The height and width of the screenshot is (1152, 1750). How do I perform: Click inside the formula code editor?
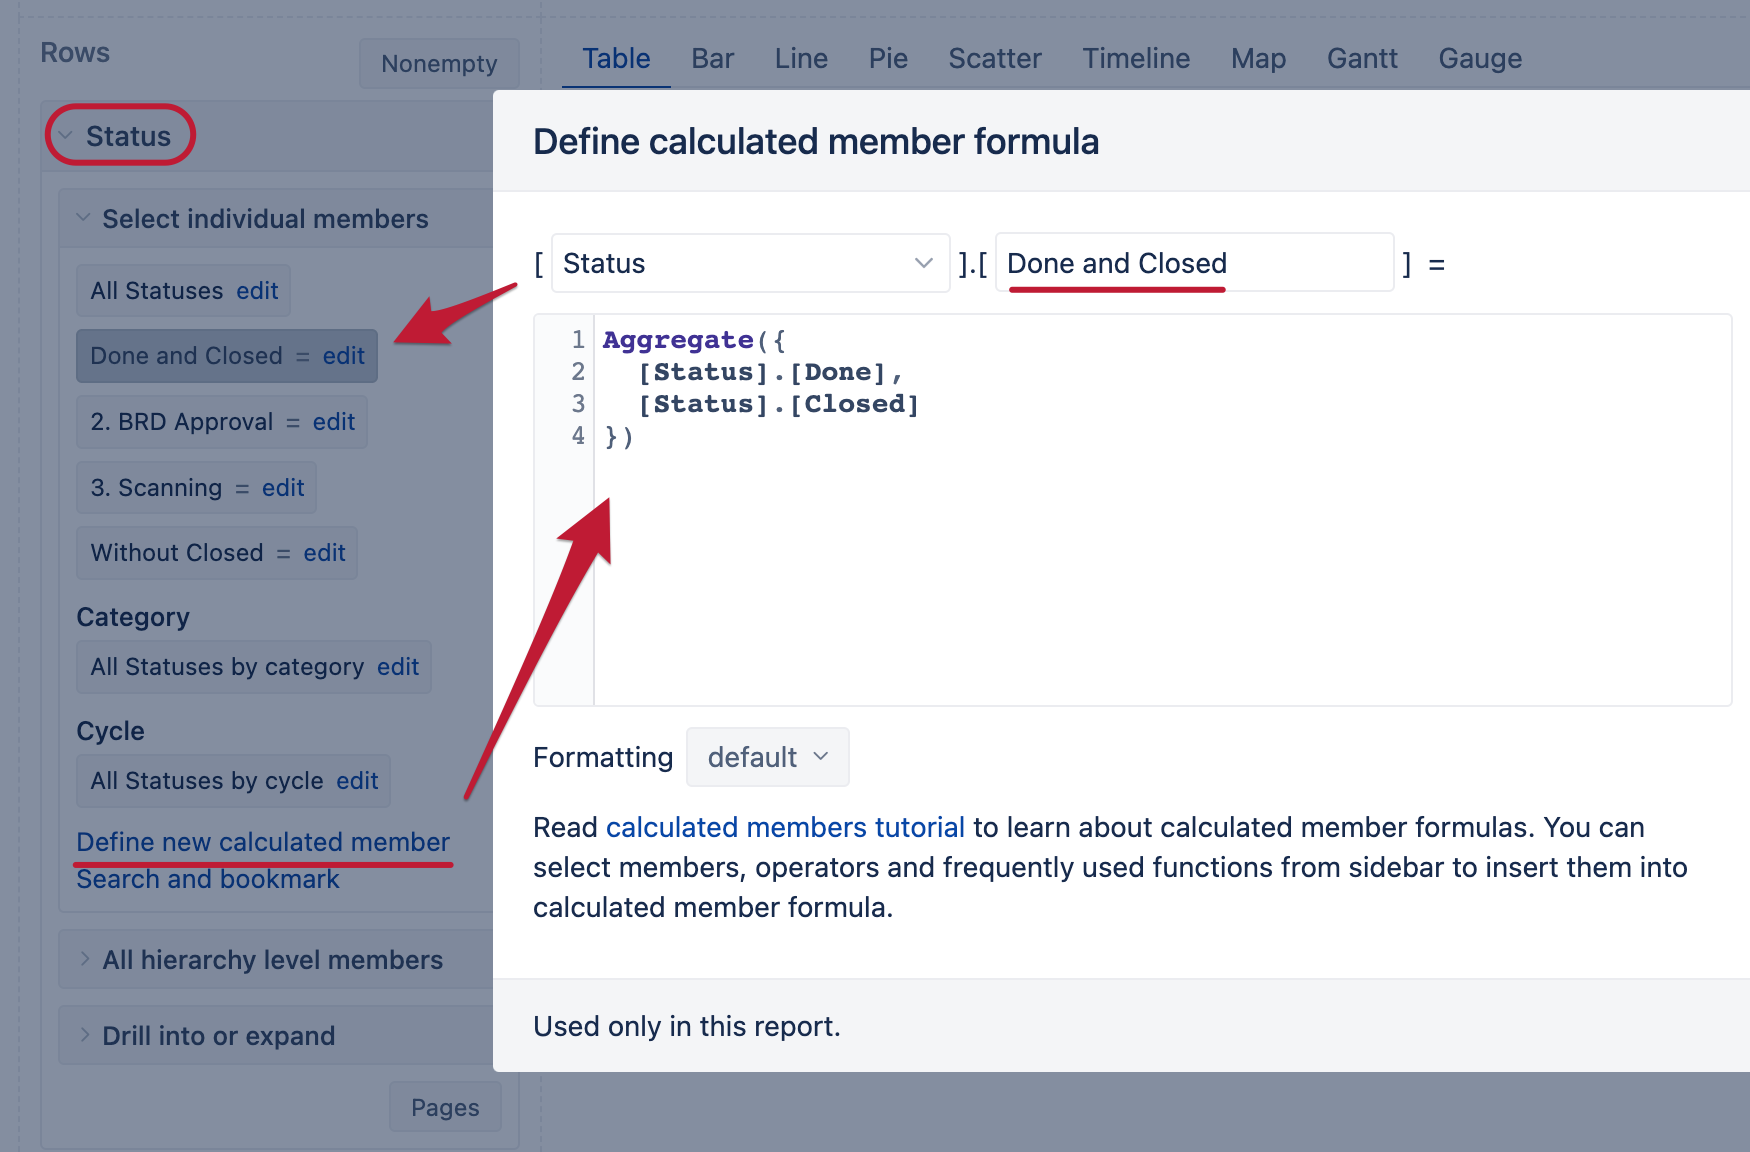(x=1162, y=510)
